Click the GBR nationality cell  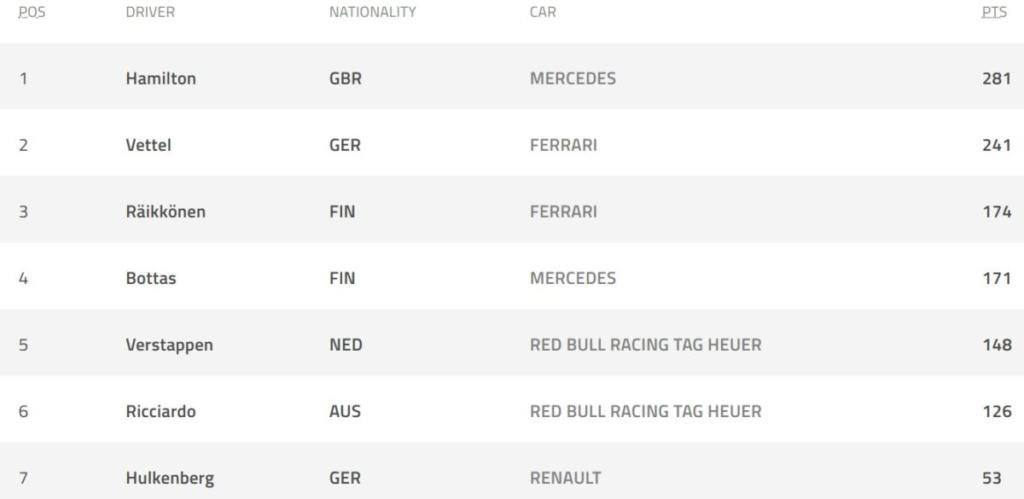tap(345, 79)
